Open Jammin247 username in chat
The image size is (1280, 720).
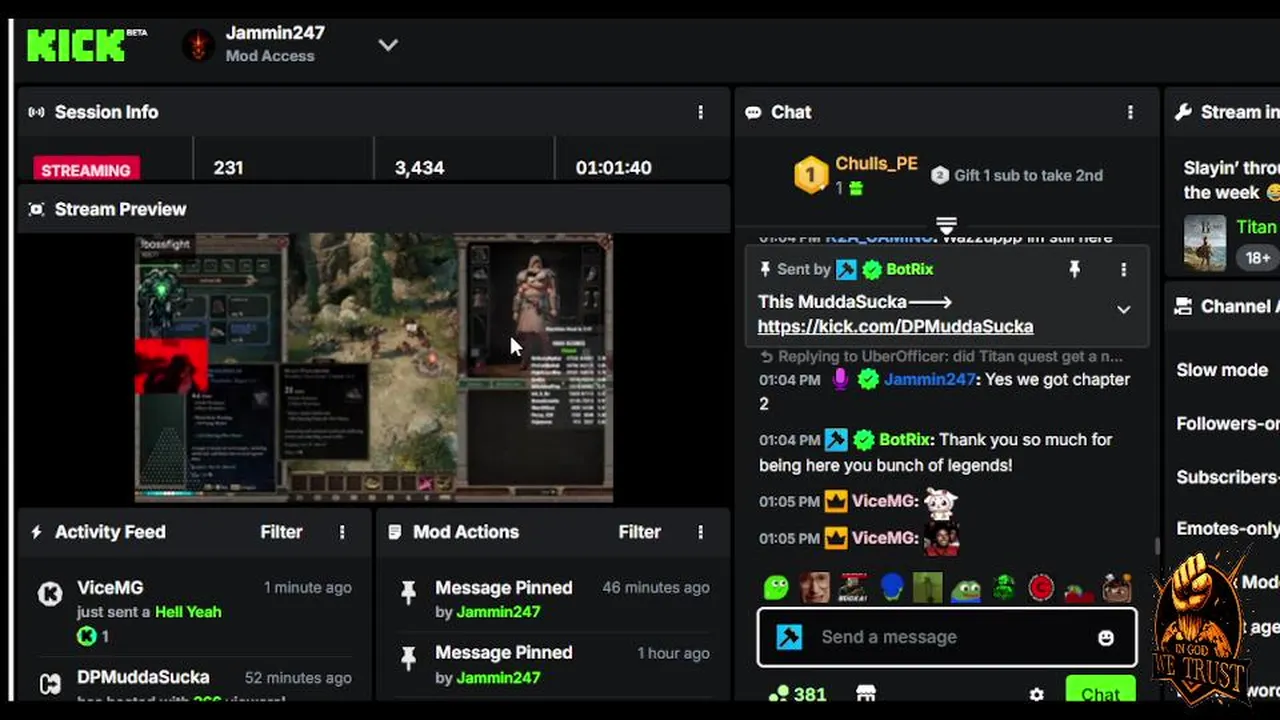(929, 380)
